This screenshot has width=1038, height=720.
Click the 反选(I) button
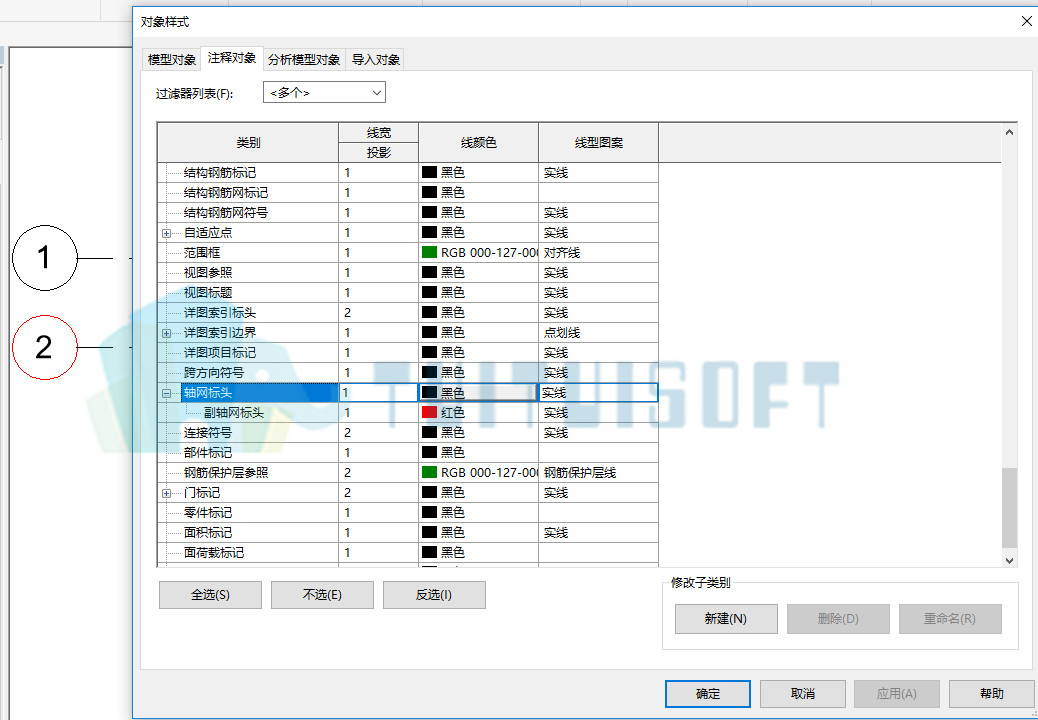point(434,595)
